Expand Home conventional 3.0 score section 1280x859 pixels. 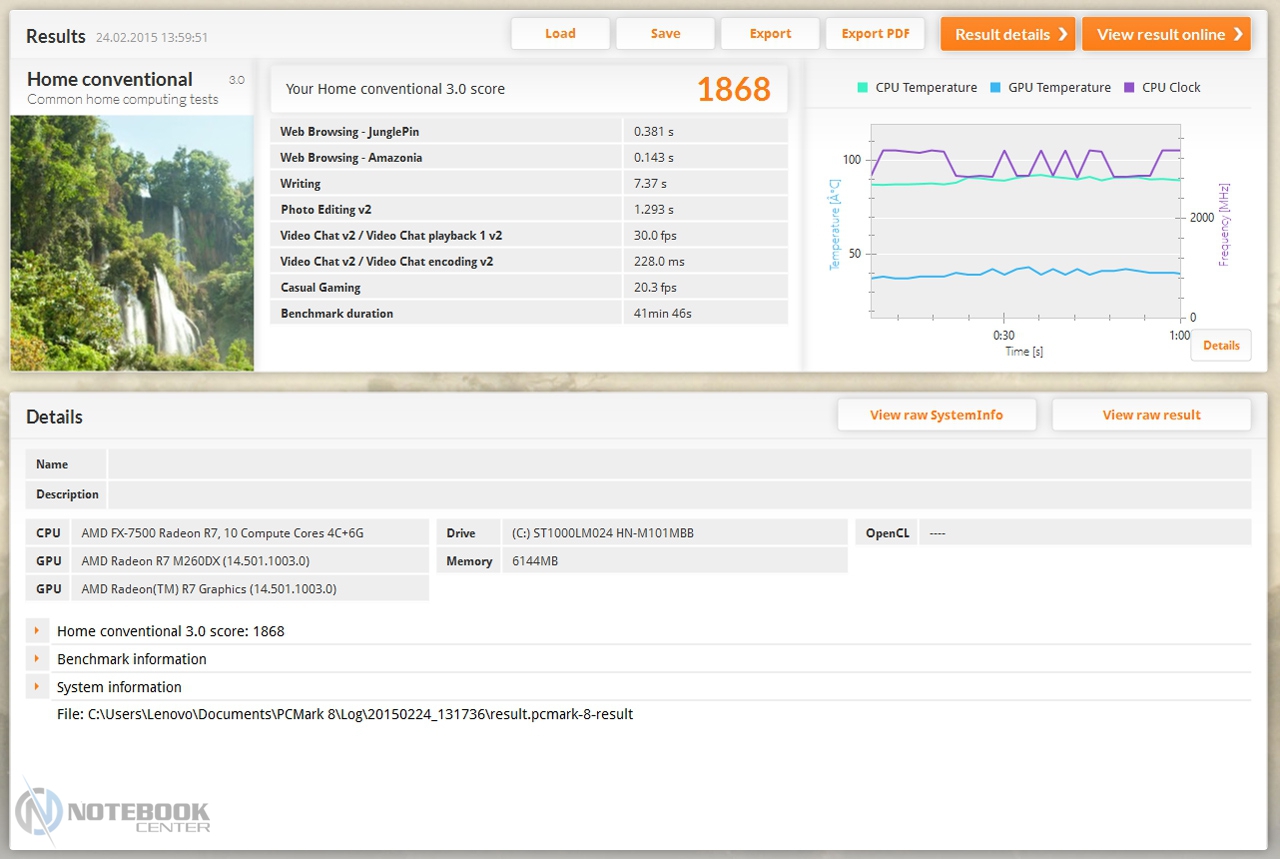pos(37,631)
